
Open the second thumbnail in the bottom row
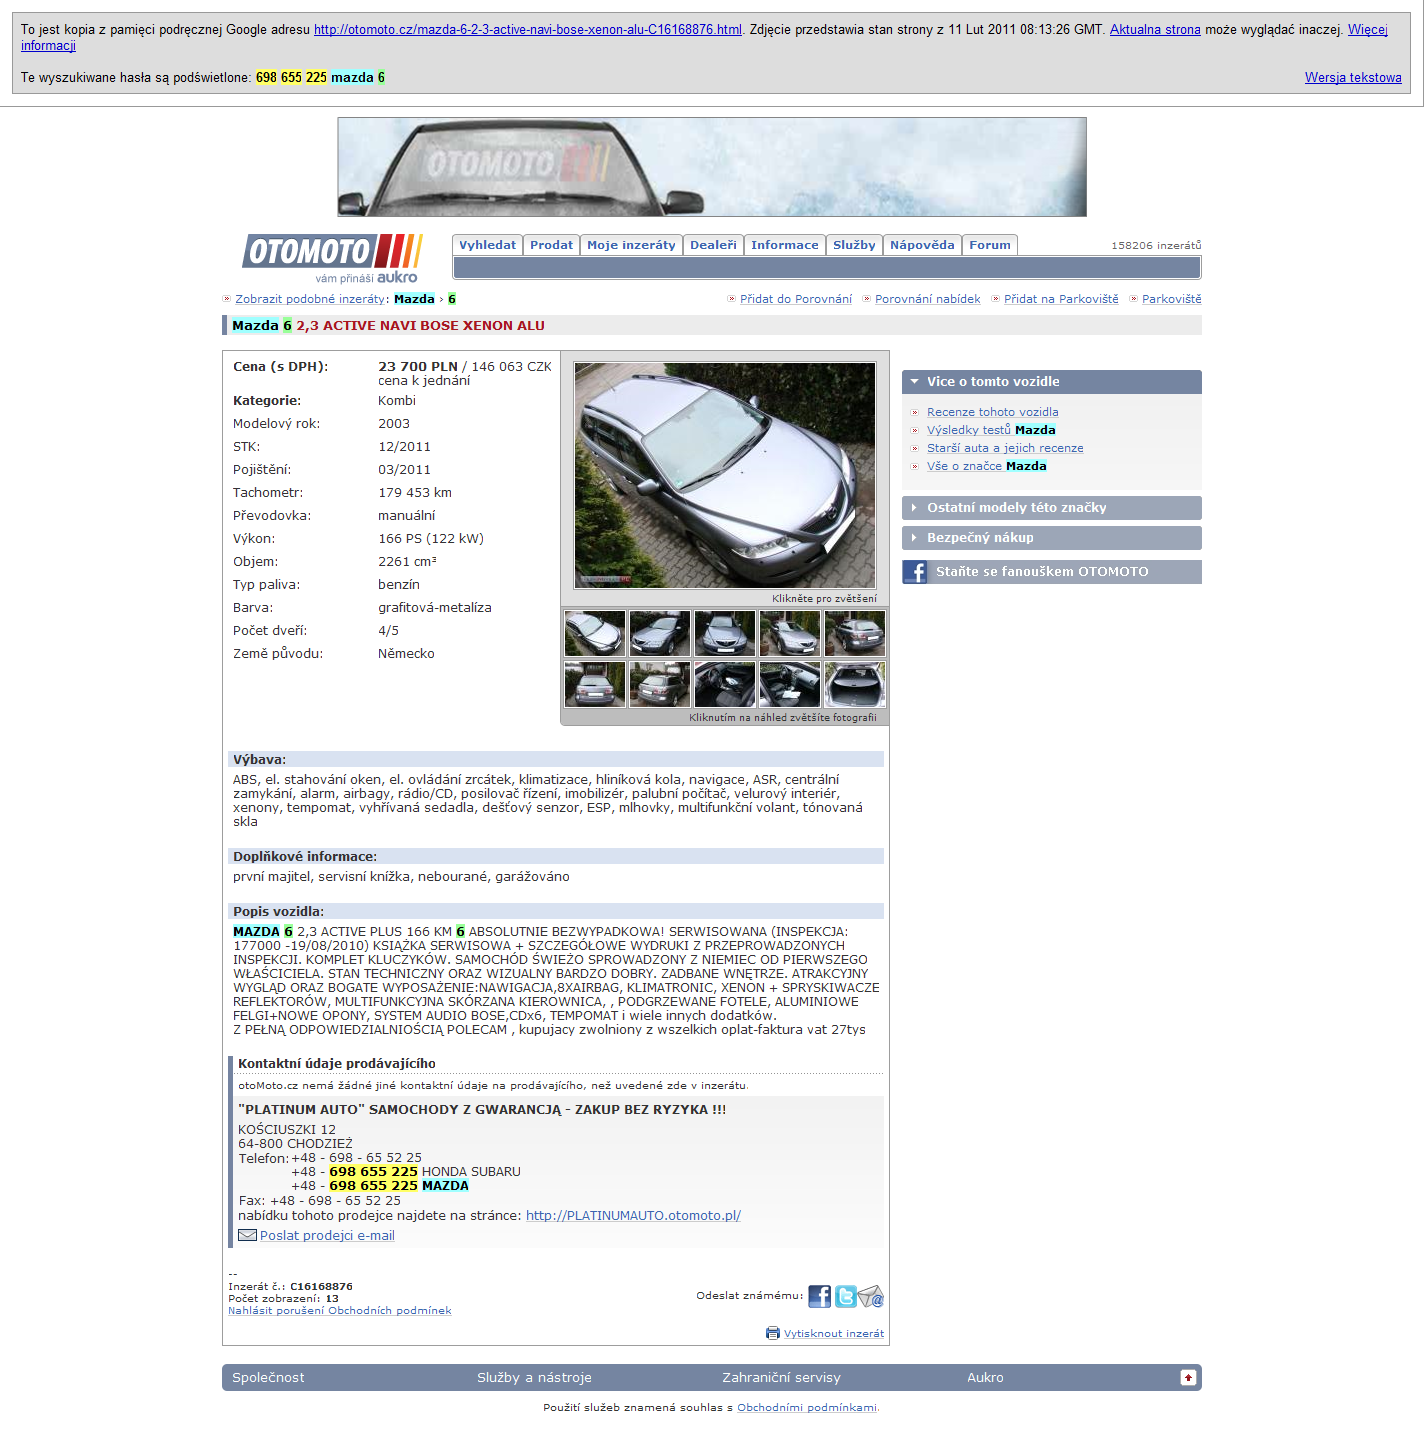click(x=660, y=684)
